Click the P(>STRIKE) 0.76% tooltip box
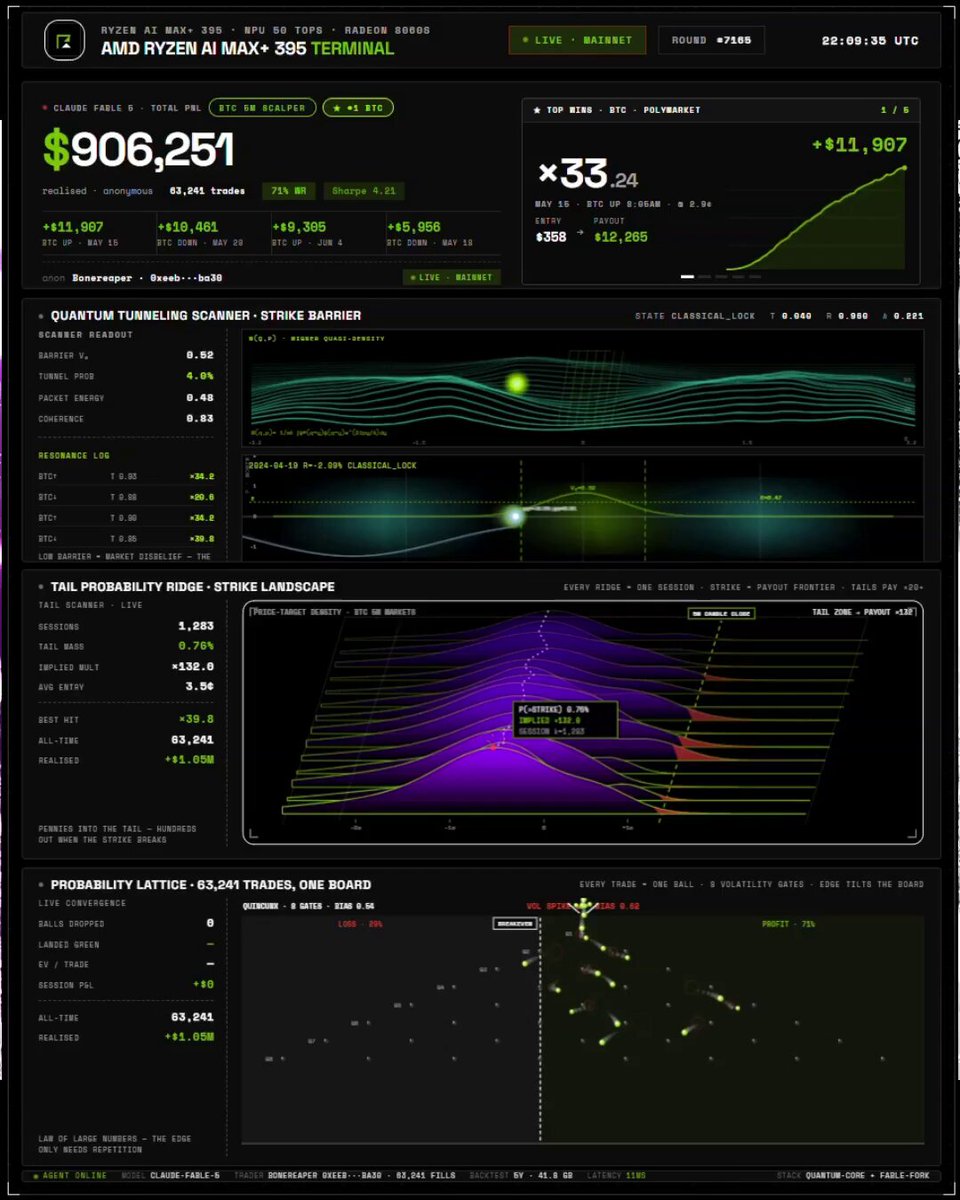 (564, 720)
